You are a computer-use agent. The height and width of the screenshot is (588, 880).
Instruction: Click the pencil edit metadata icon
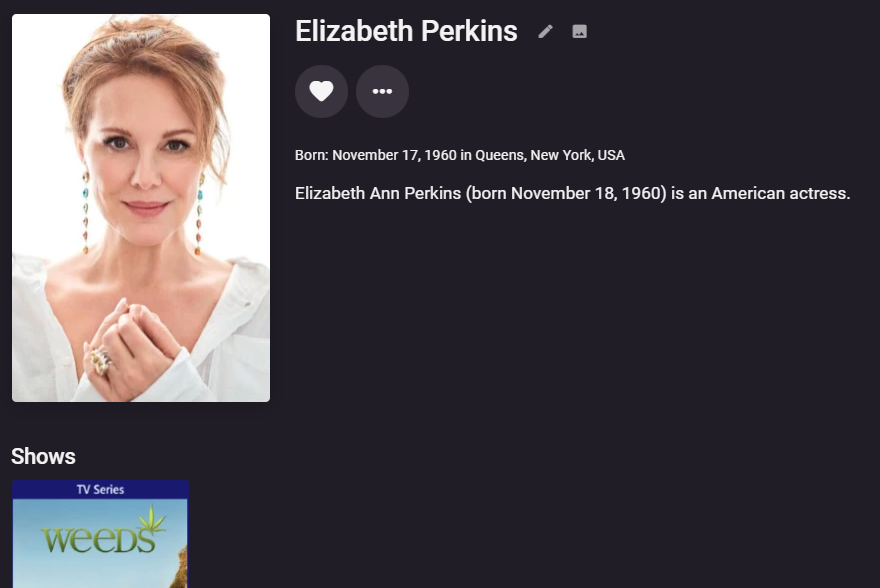tap(545, 31)
